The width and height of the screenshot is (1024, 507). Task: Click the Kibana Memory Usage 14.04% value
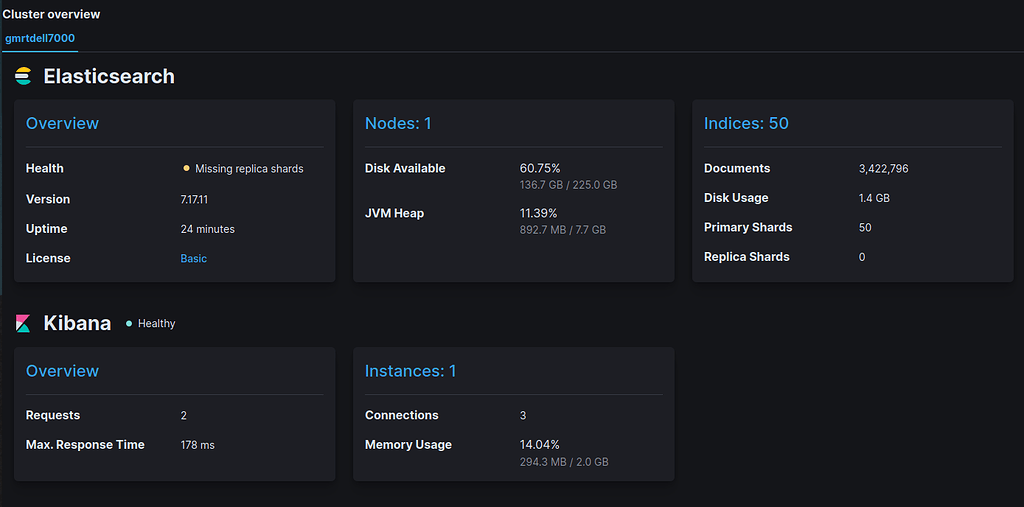tap(540, 444)
